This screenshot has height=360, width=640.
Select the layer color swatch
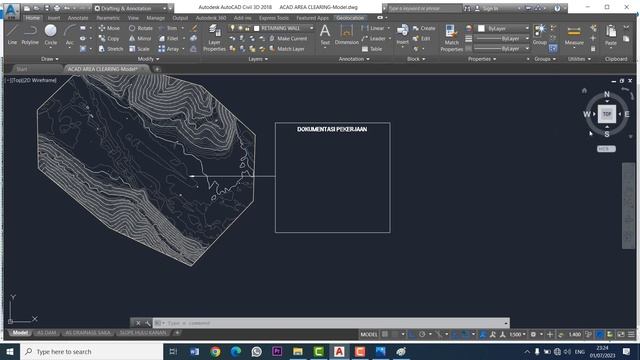coord(257,28)
